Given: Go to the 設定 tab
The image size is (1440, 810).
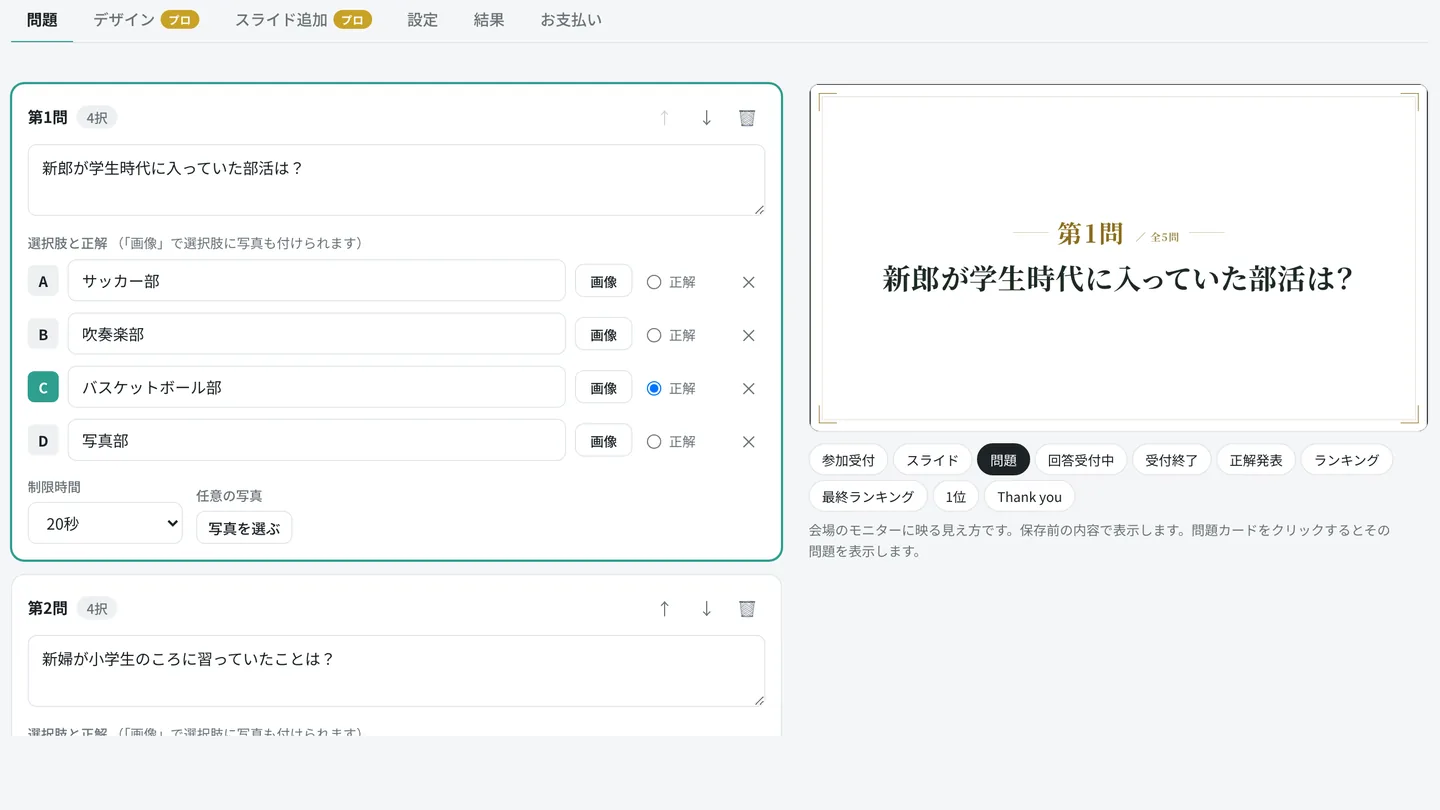Looking at the screenshot, I should point(423,20).
